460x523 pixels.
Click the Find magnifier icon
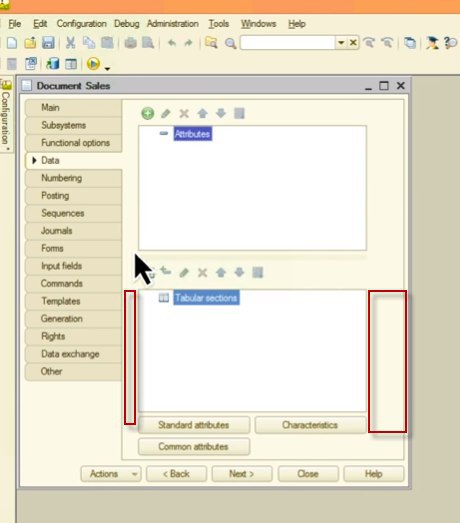pyautogui.click(x=230, y=43)
